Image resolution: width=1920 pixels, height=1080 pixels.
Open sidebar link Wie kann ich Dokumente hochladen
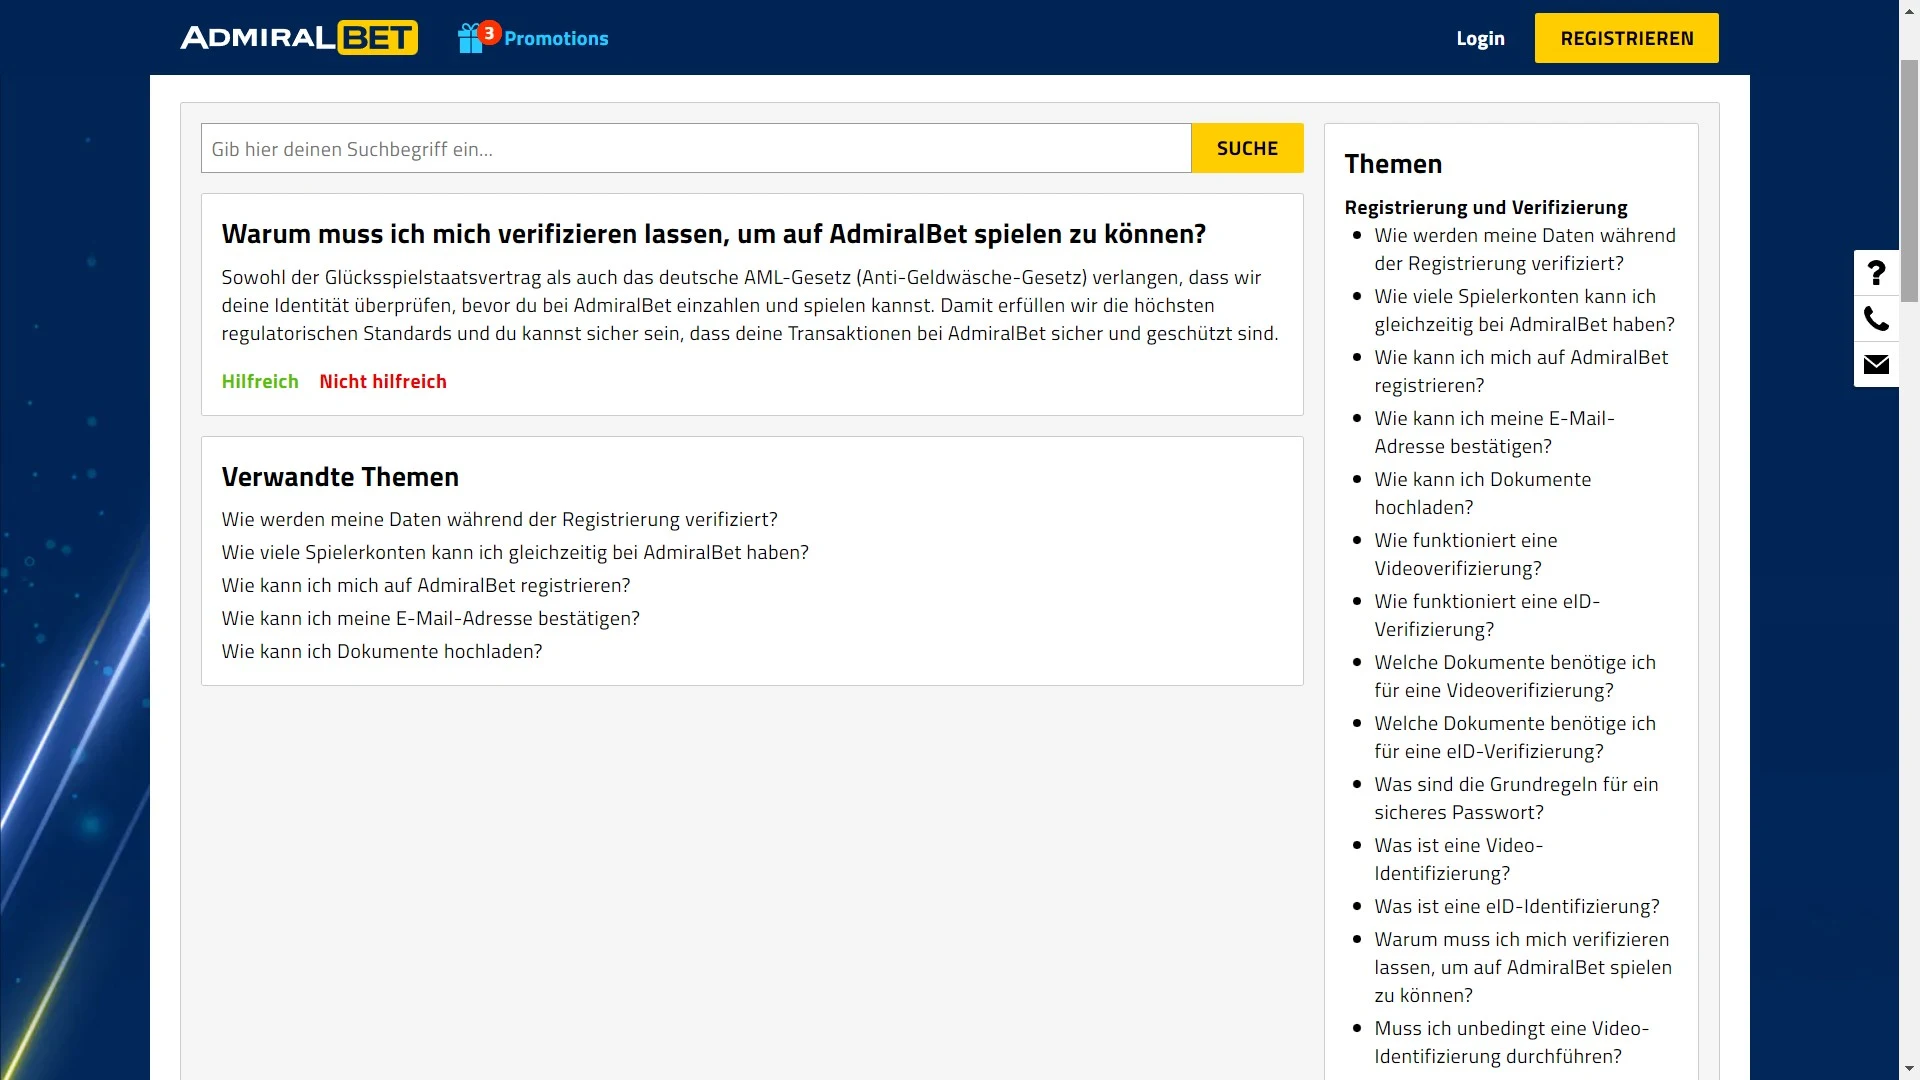[x=1482, y=493]
